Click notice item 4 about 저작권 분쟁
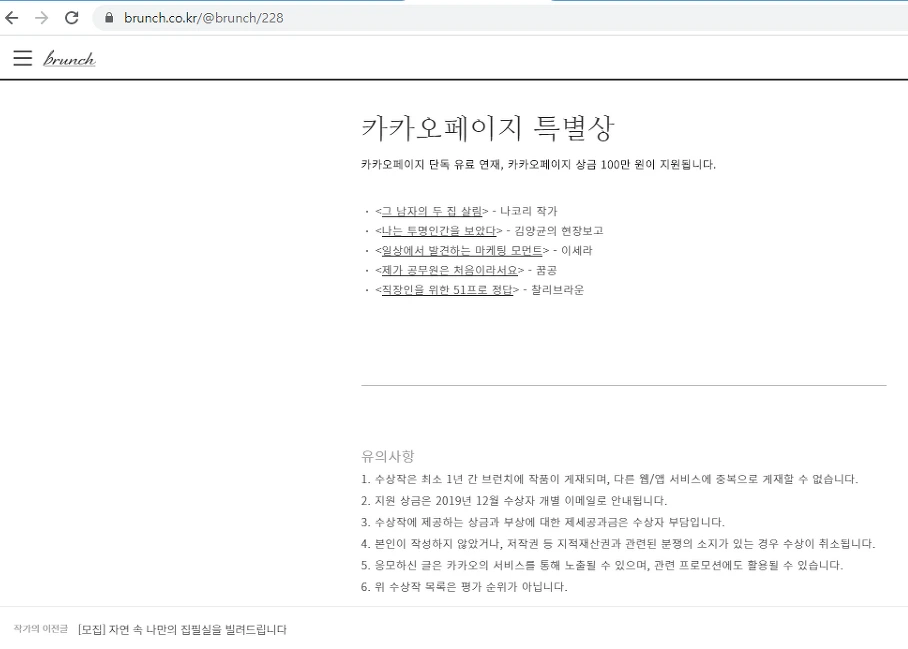 click(x=618, y=543)
